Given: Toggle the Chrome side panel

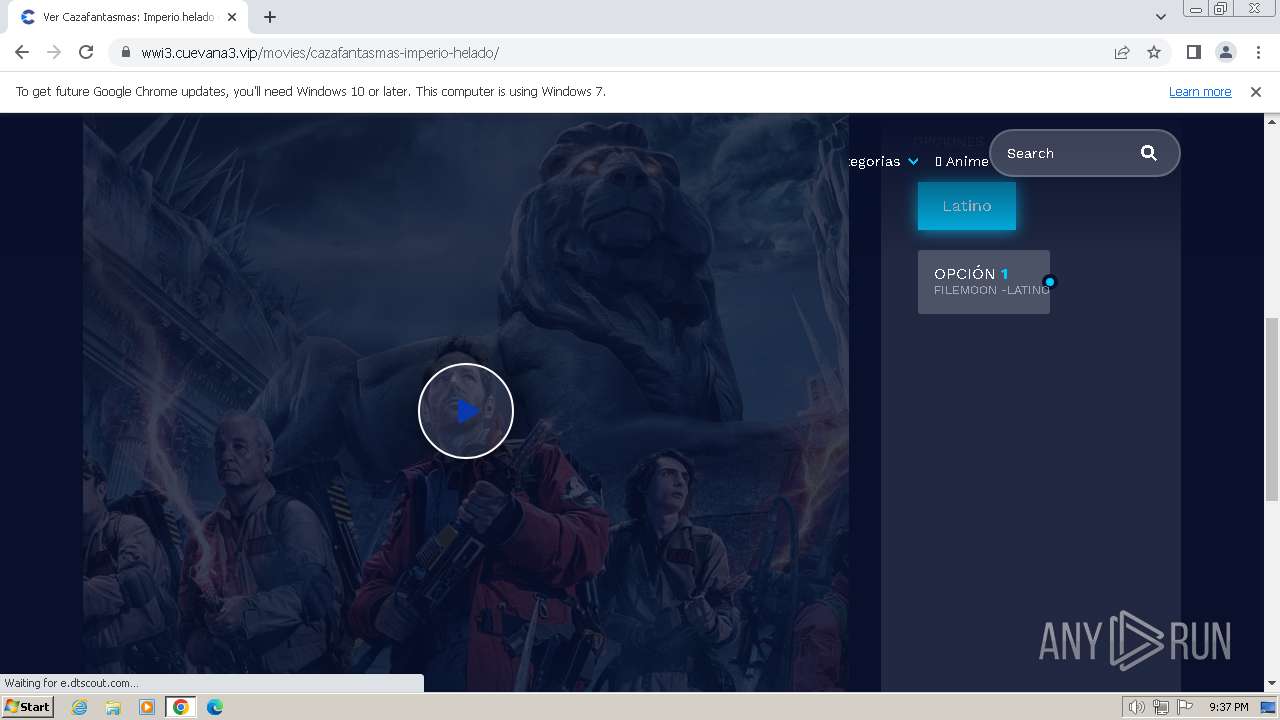Looking at the screenshot, I should point(1193,52).
